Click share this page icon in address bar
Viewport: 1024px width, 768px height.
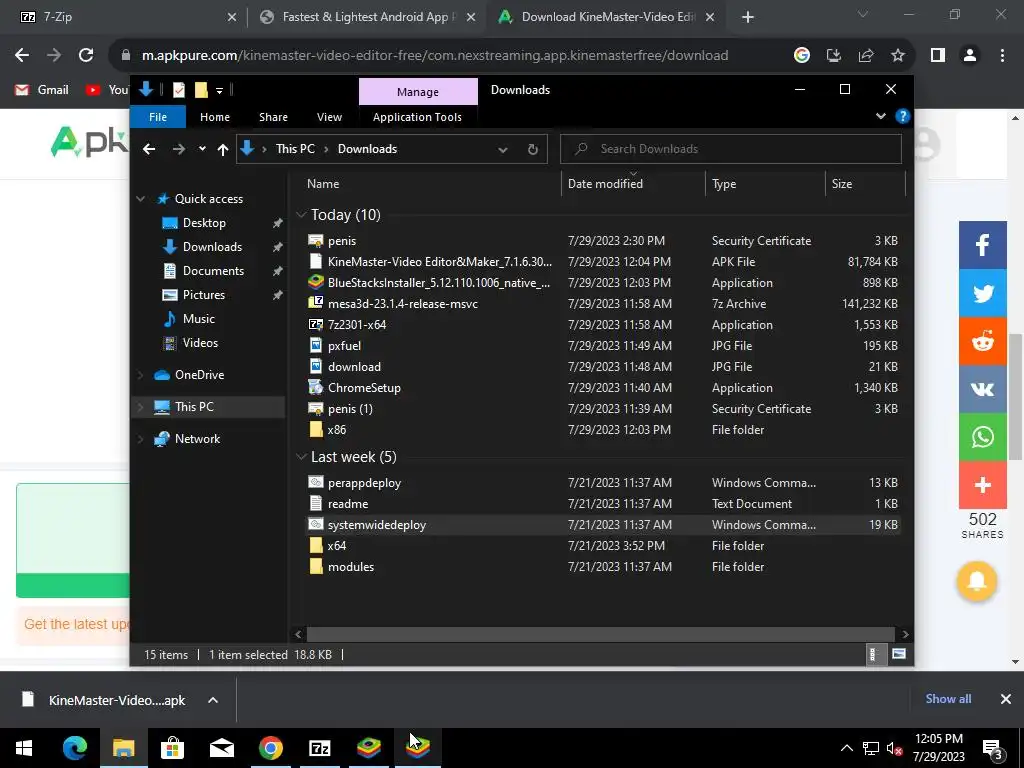[866, 56]
